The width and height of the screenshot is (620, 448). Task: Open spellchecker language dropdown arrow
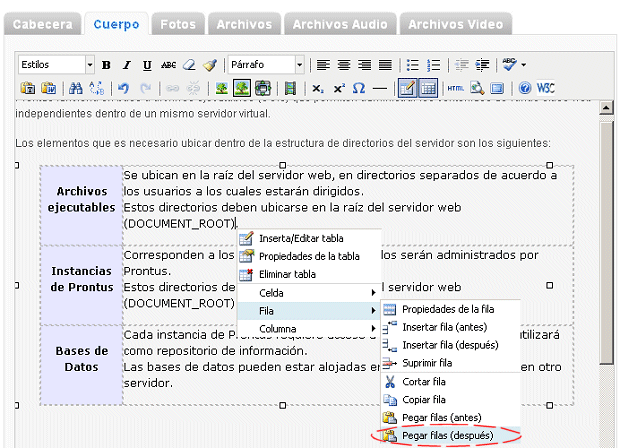pyautogui.click(x=524, y=65)
